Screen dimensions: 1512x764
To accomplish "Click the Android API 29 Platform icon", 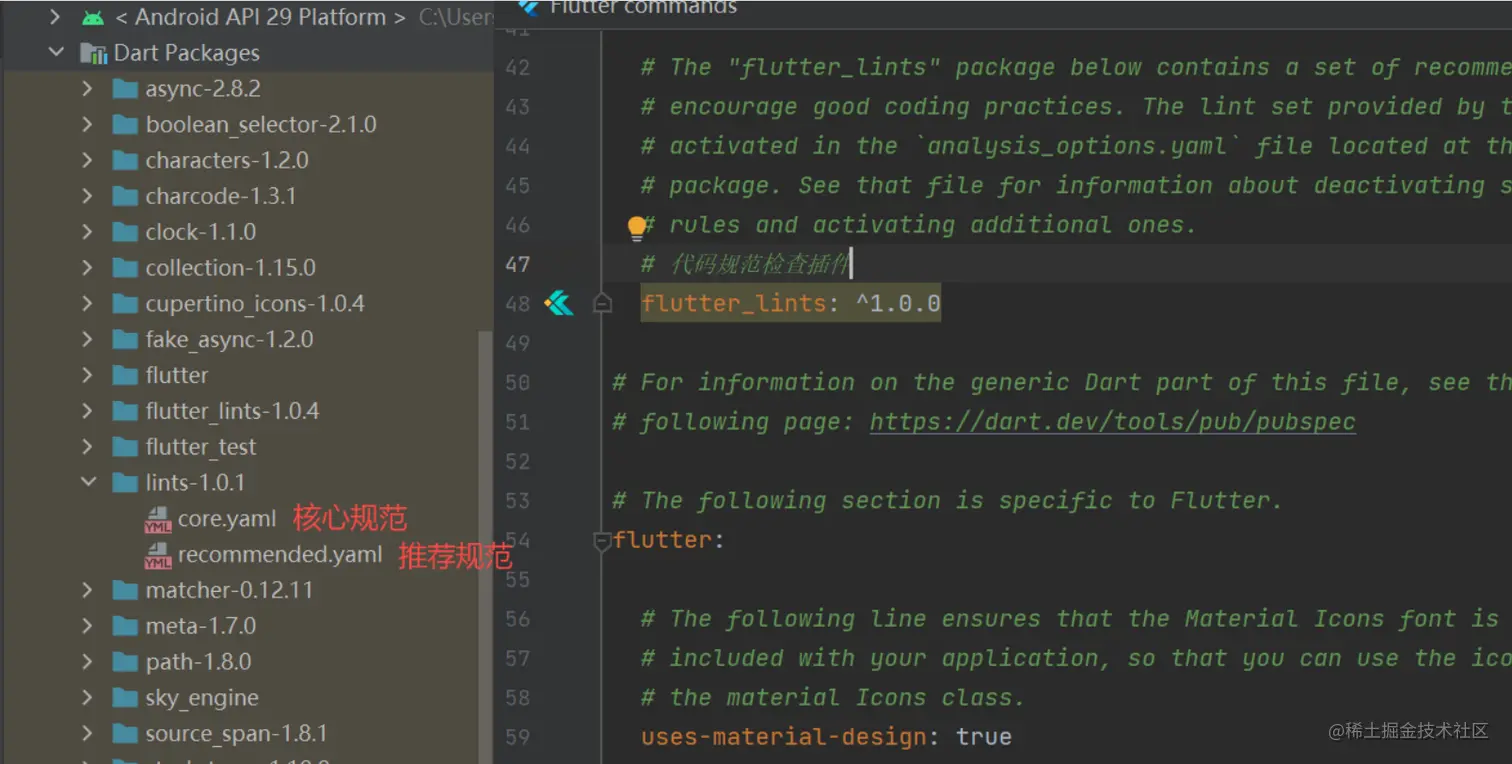I will click(x=93, y=17).
